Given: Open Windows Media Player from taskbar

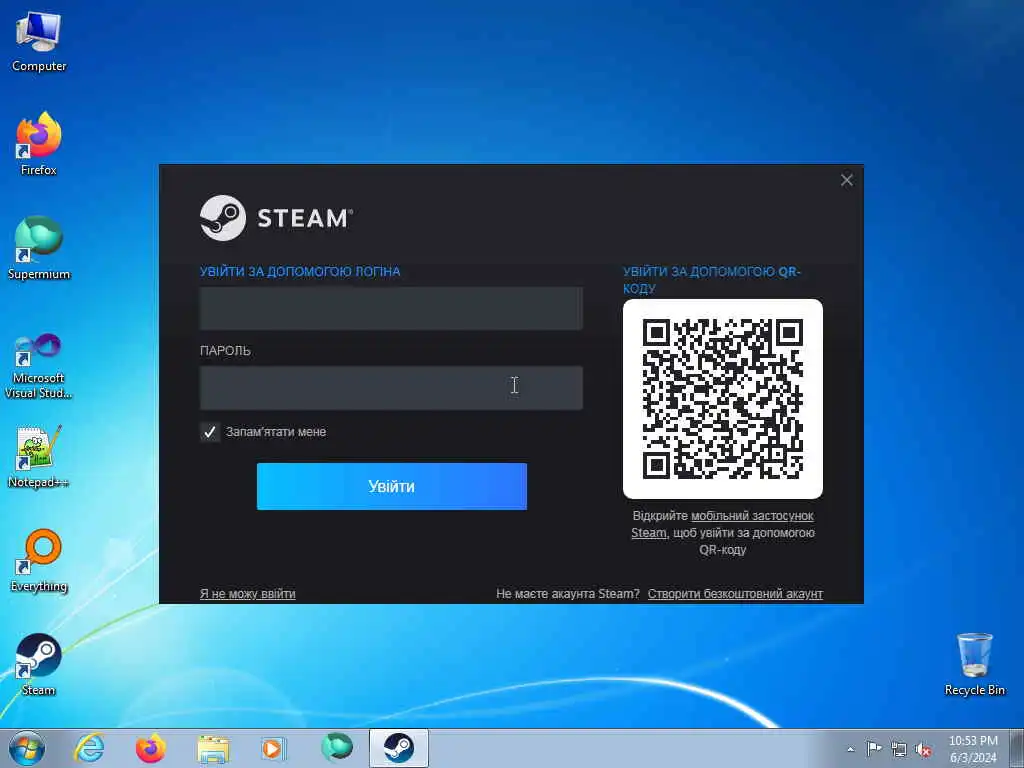Looking at the screenshot, I should 274,748.
